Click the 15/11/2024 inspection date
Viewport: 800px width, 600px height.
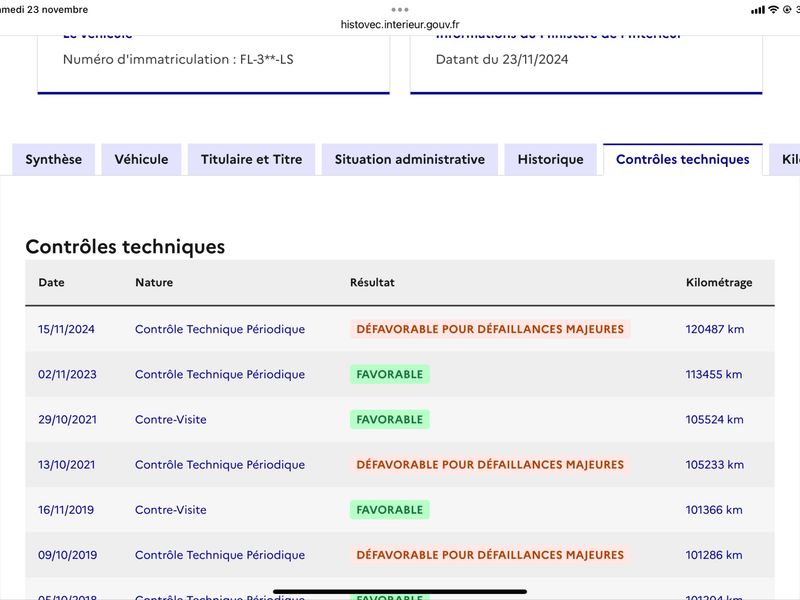point(66,329)
